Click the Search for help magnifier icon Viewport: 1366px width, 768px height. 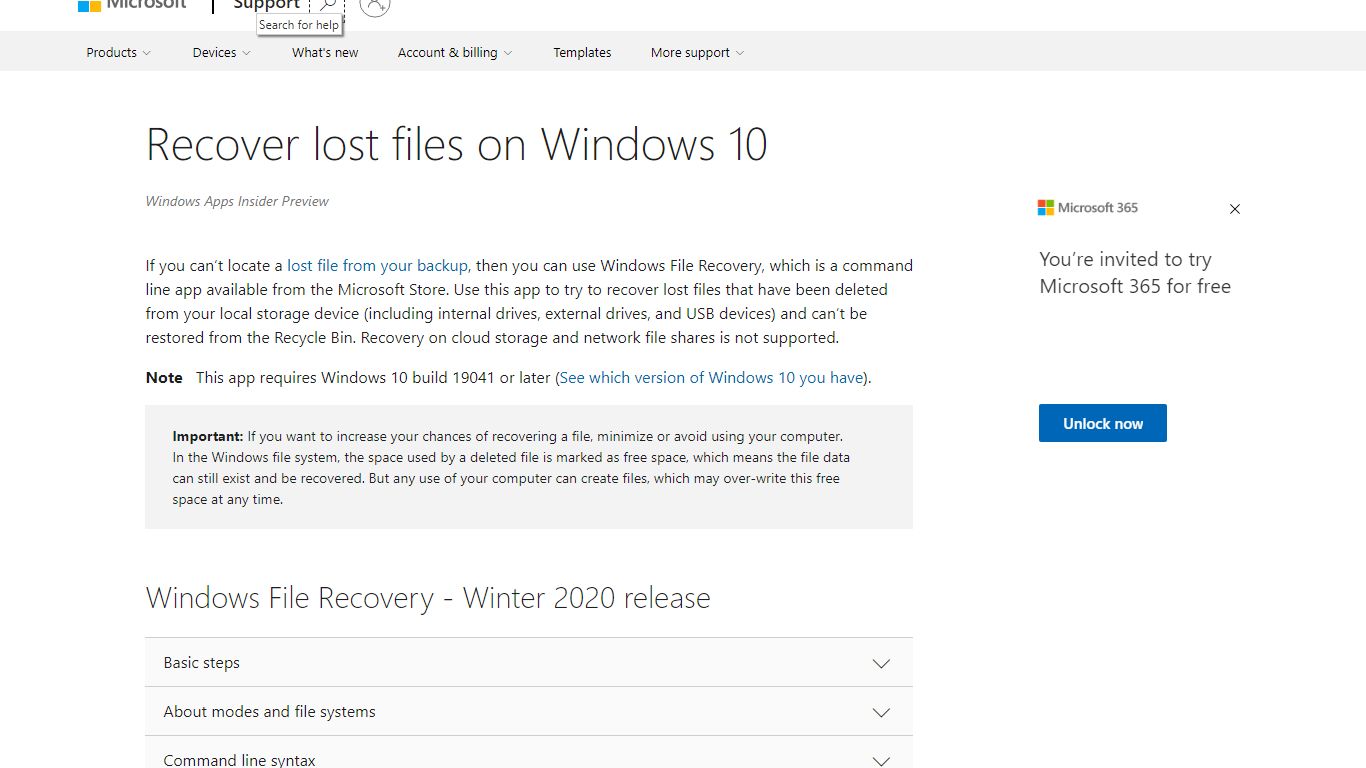coord(327,5)
